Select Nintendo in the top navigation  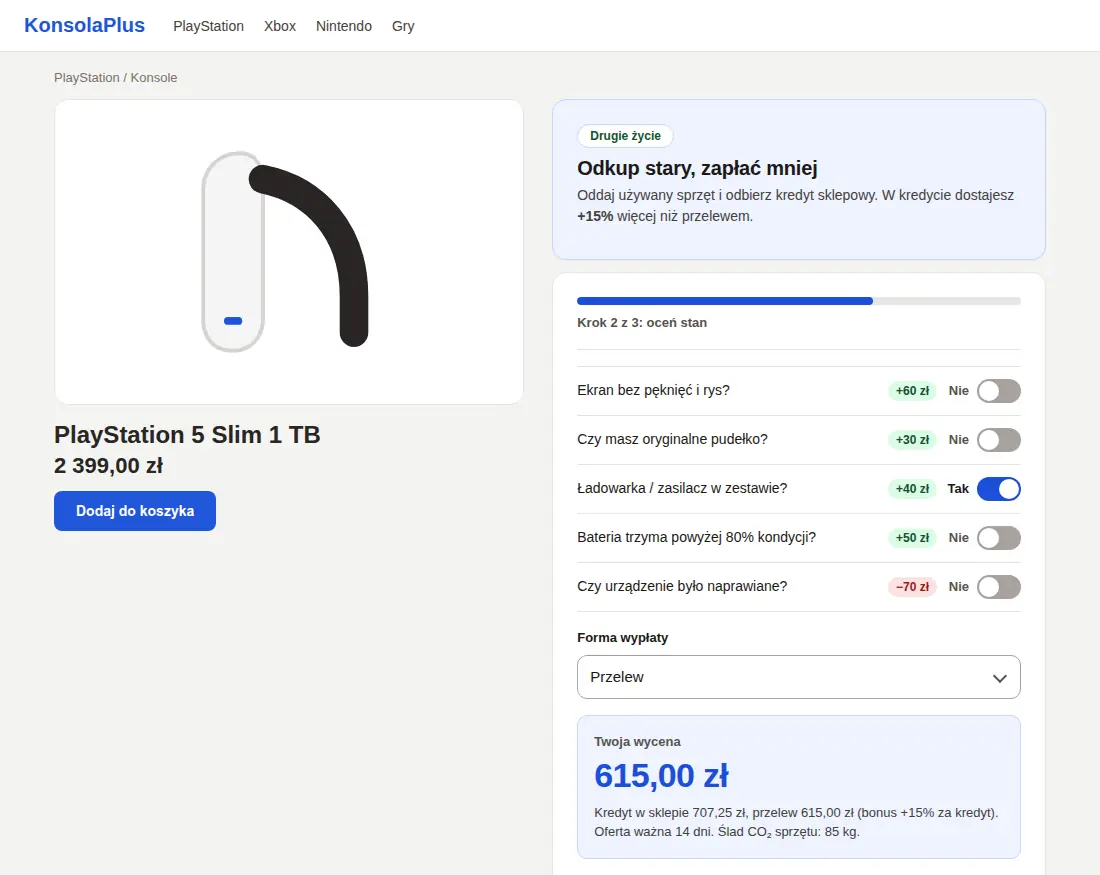[x=344, y=26]
